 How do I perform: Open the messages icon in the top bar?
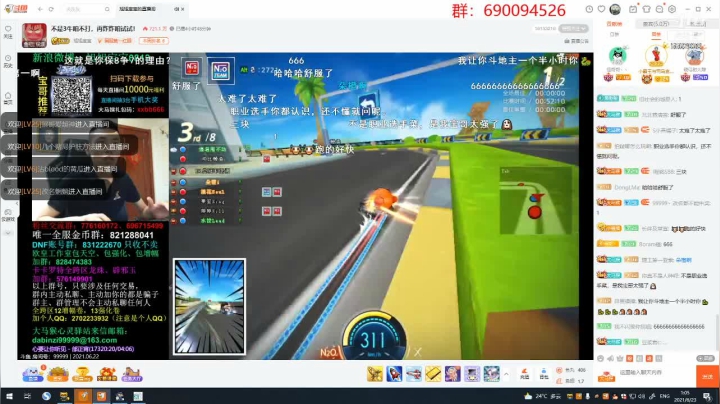click(x=659, y=9)
